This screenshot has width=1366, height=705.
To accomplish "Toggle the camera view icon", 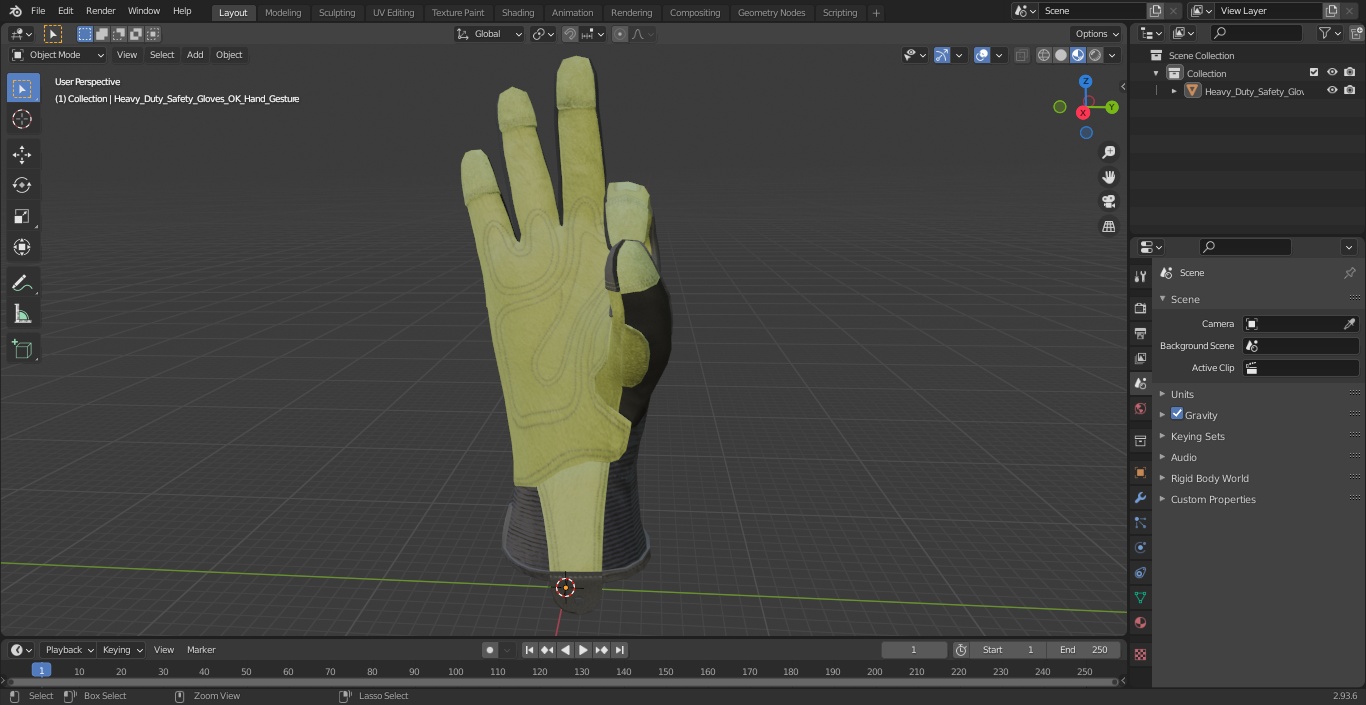I will [x=1108, y=202].
